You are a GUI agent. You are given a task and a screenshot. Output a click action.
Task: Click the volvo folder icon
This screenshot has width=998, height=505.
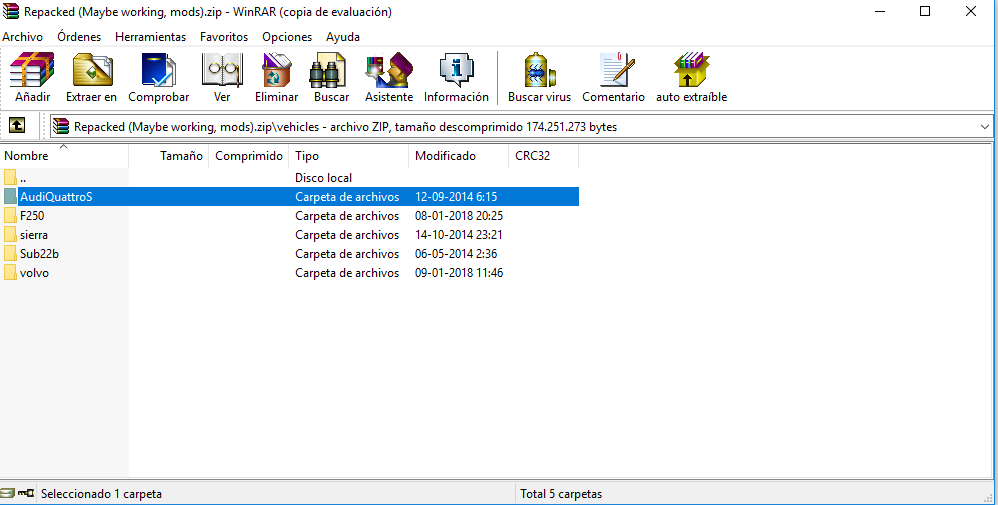click(10, 273)
